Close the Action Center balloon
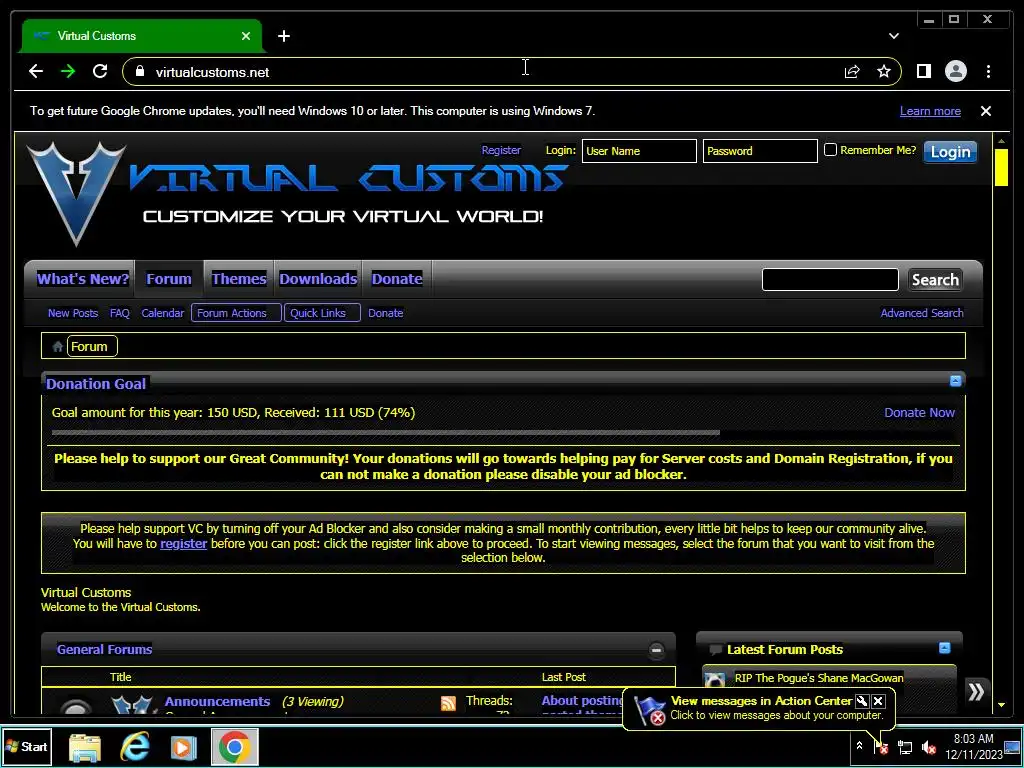This screenshot has width=1024, height=768. (878, 701)
